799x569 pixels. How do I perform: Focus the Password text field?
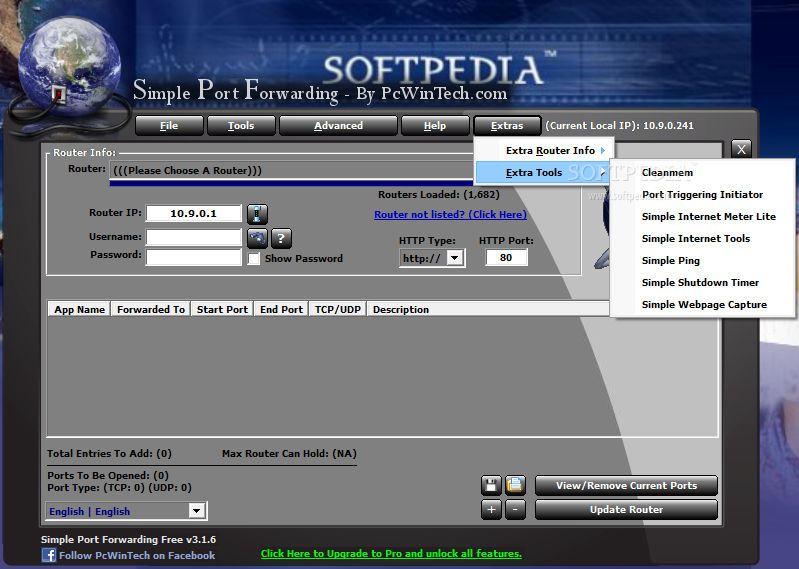pyautogui.click(x=194, y=257)
